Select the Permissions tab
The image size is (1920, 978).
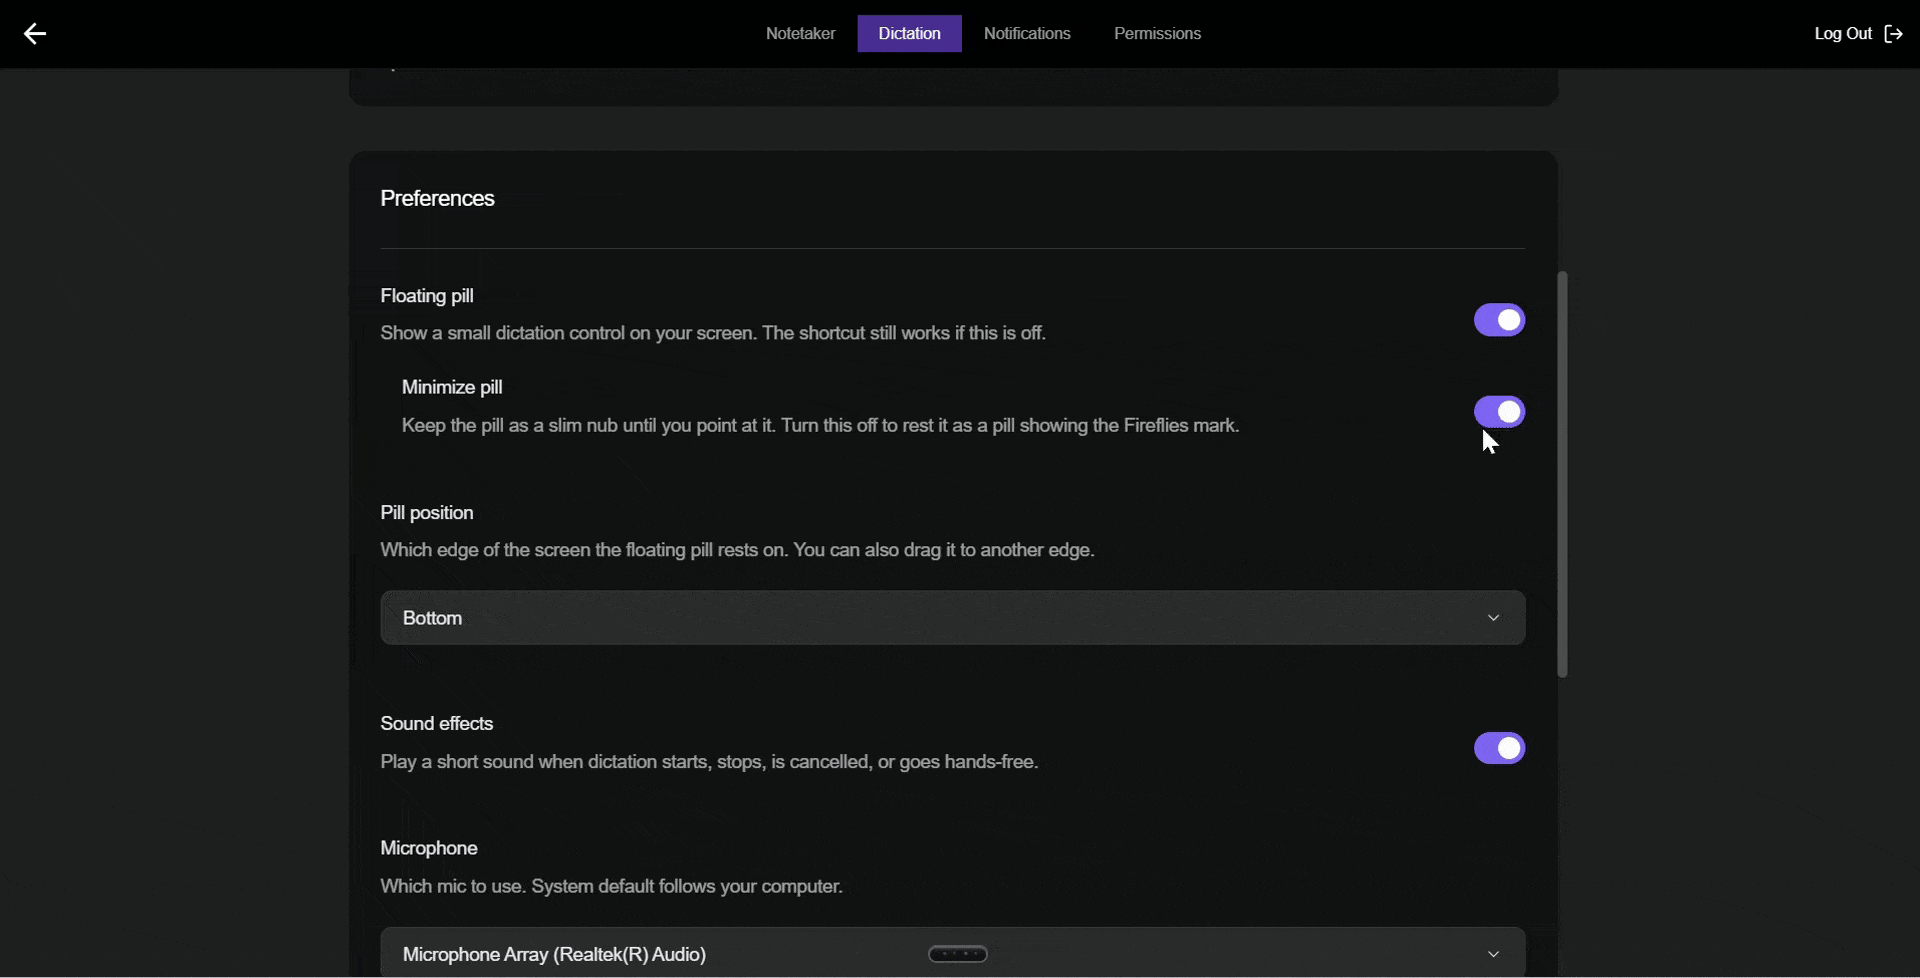pos(1157,34)
